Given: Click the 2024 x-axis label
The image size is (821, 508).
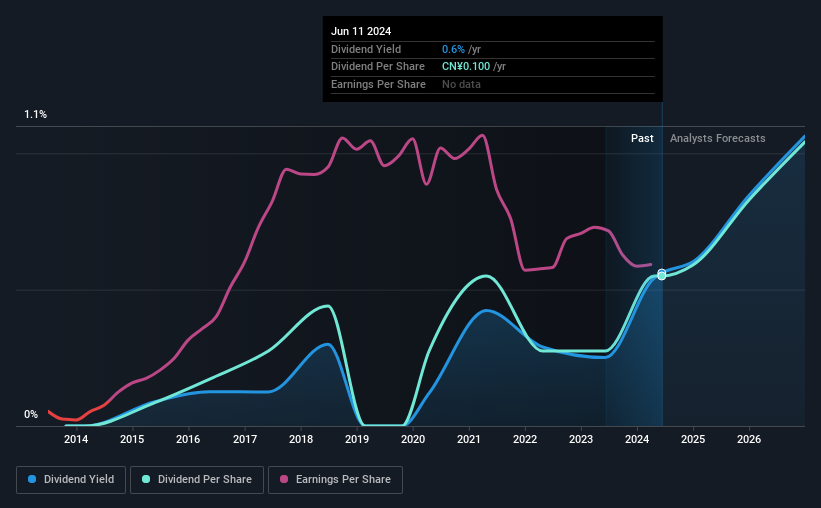Looking at the screenshot, I should click(x=637, y=439).
